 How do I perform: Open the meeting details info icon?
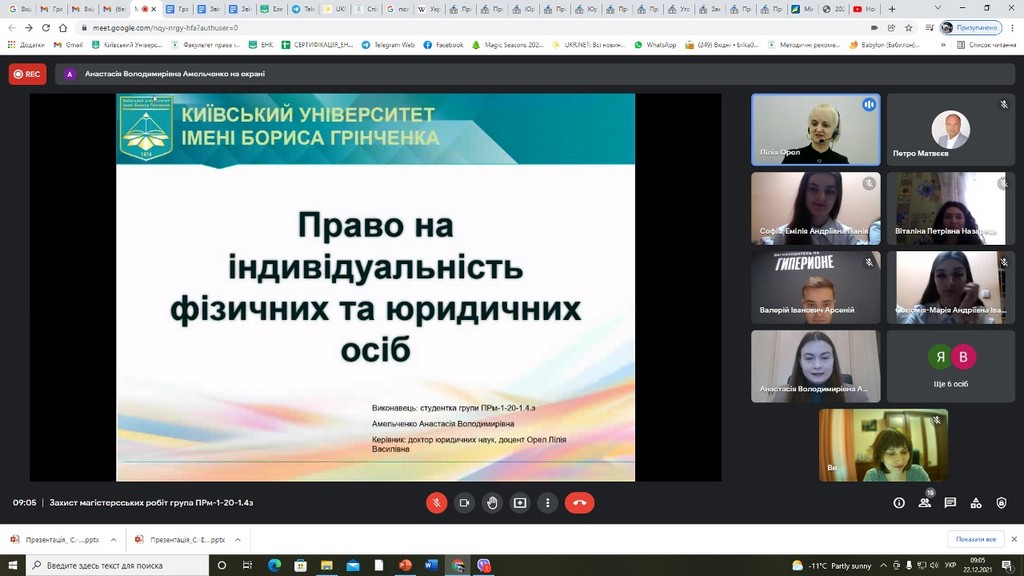[899, 503]
